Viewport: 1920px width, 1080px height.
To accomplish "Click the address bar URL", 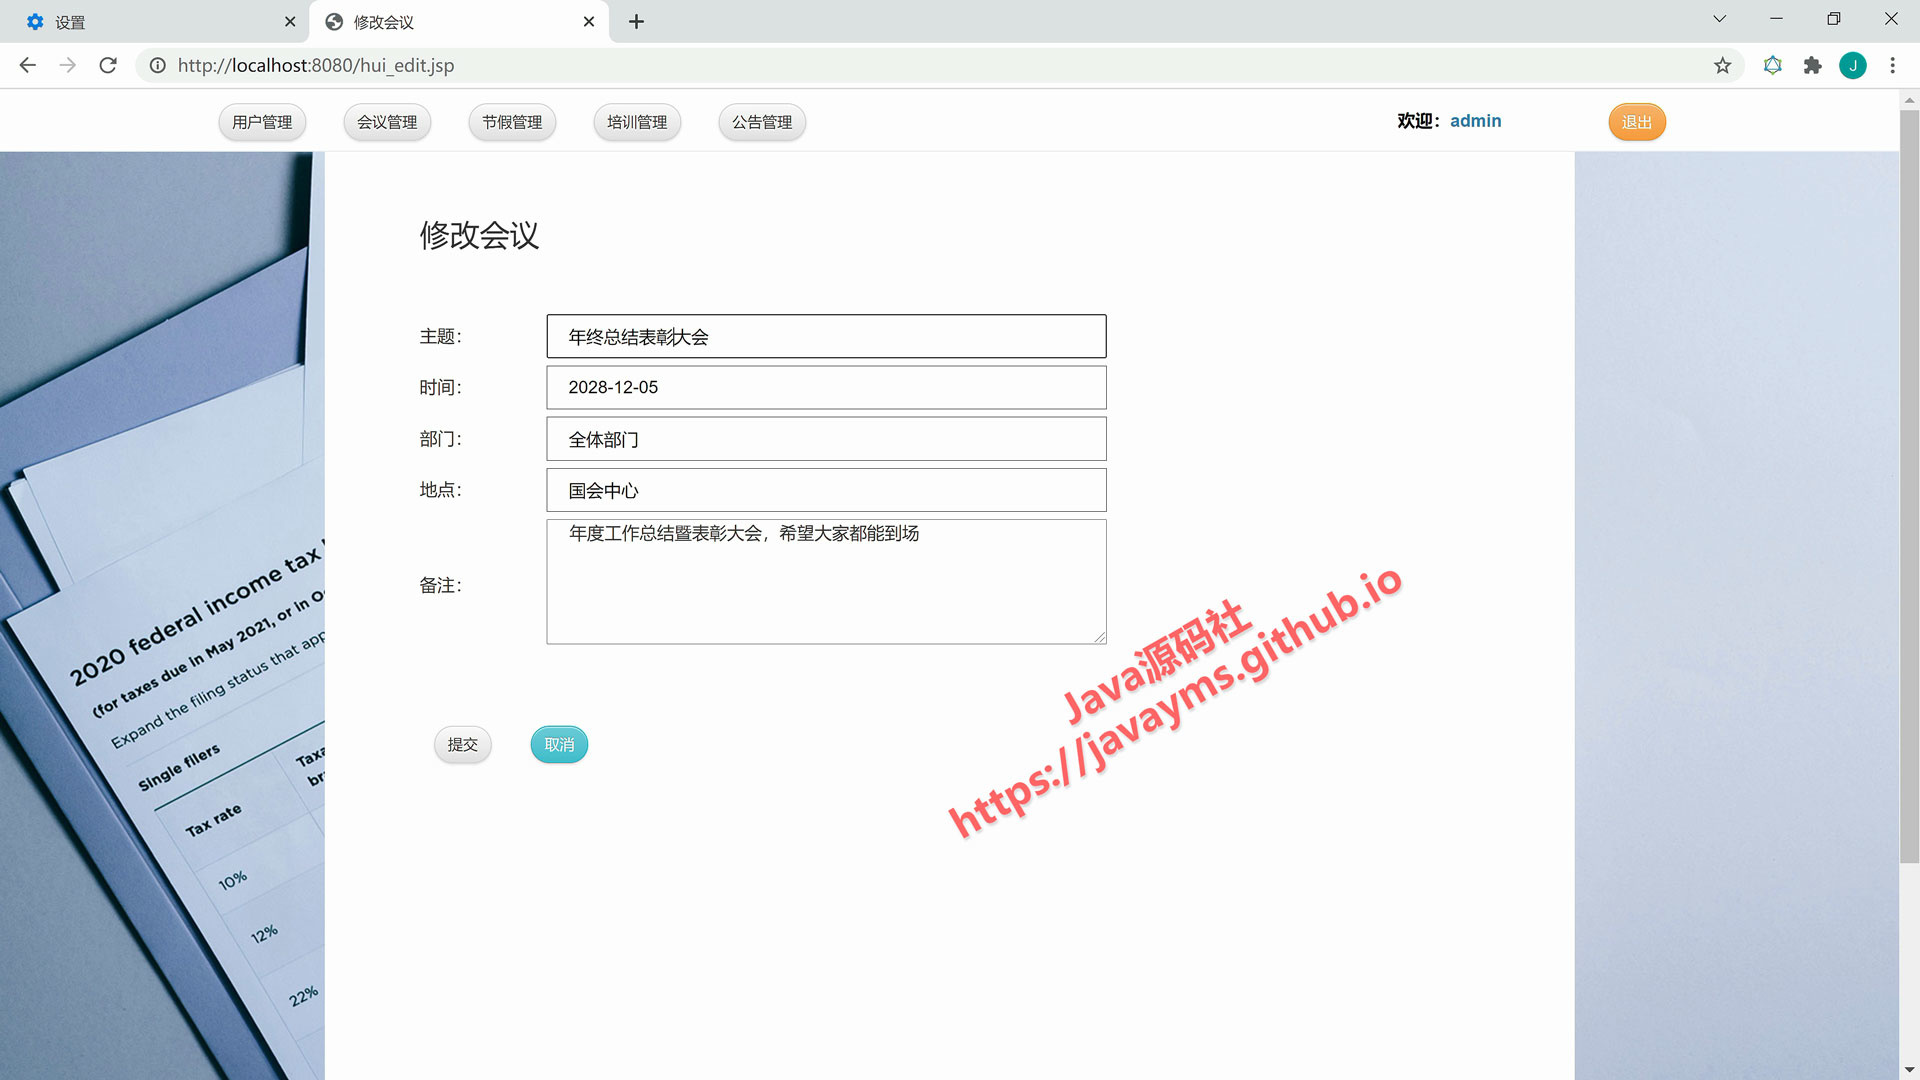I will [x=316, y=65].
